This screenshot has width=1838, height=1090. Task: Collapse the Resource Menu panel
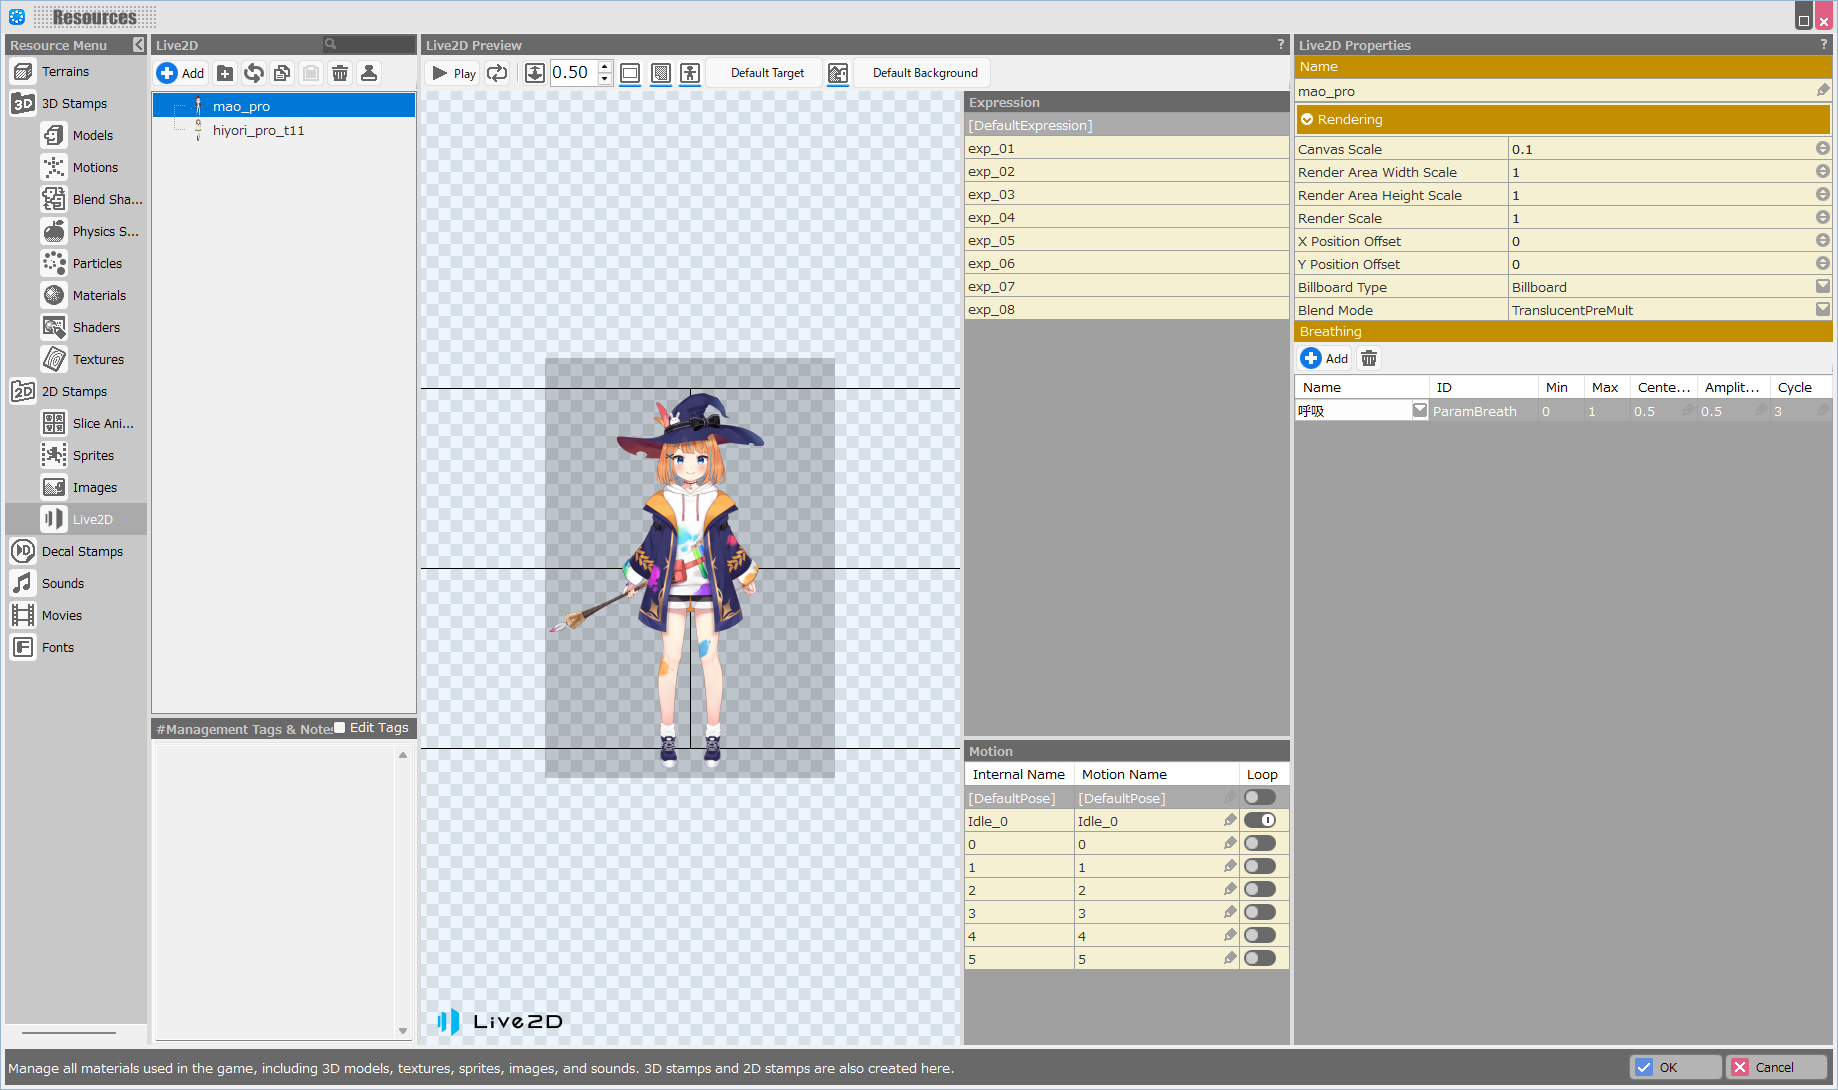[138, 45]
